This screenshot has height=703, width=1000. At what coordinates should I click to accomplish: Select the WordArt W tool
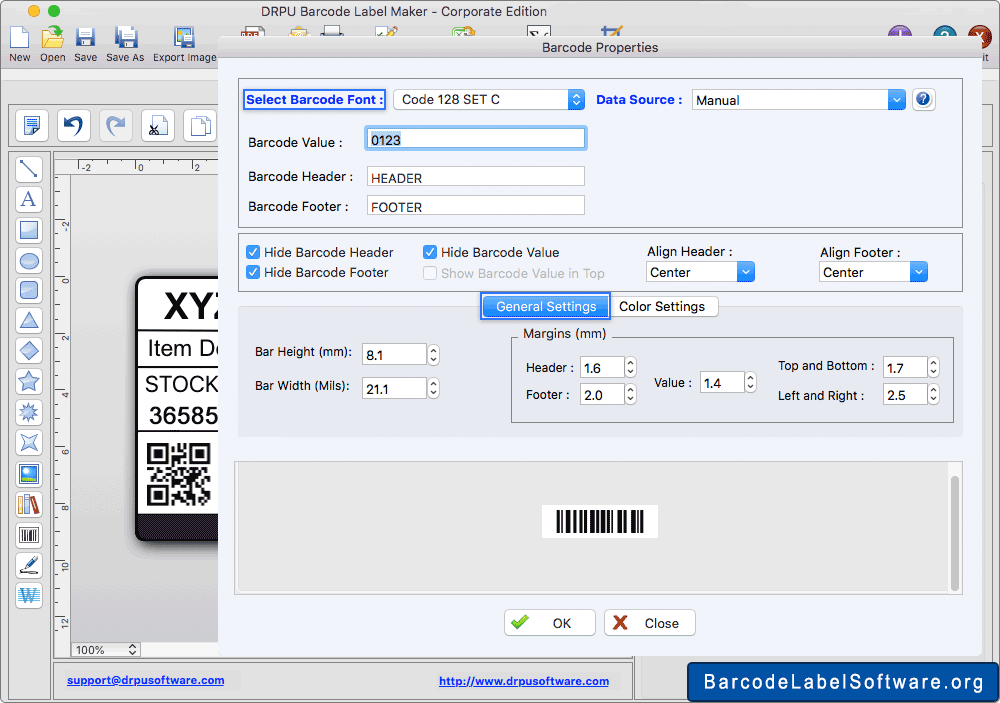click(x=29, y=595)
